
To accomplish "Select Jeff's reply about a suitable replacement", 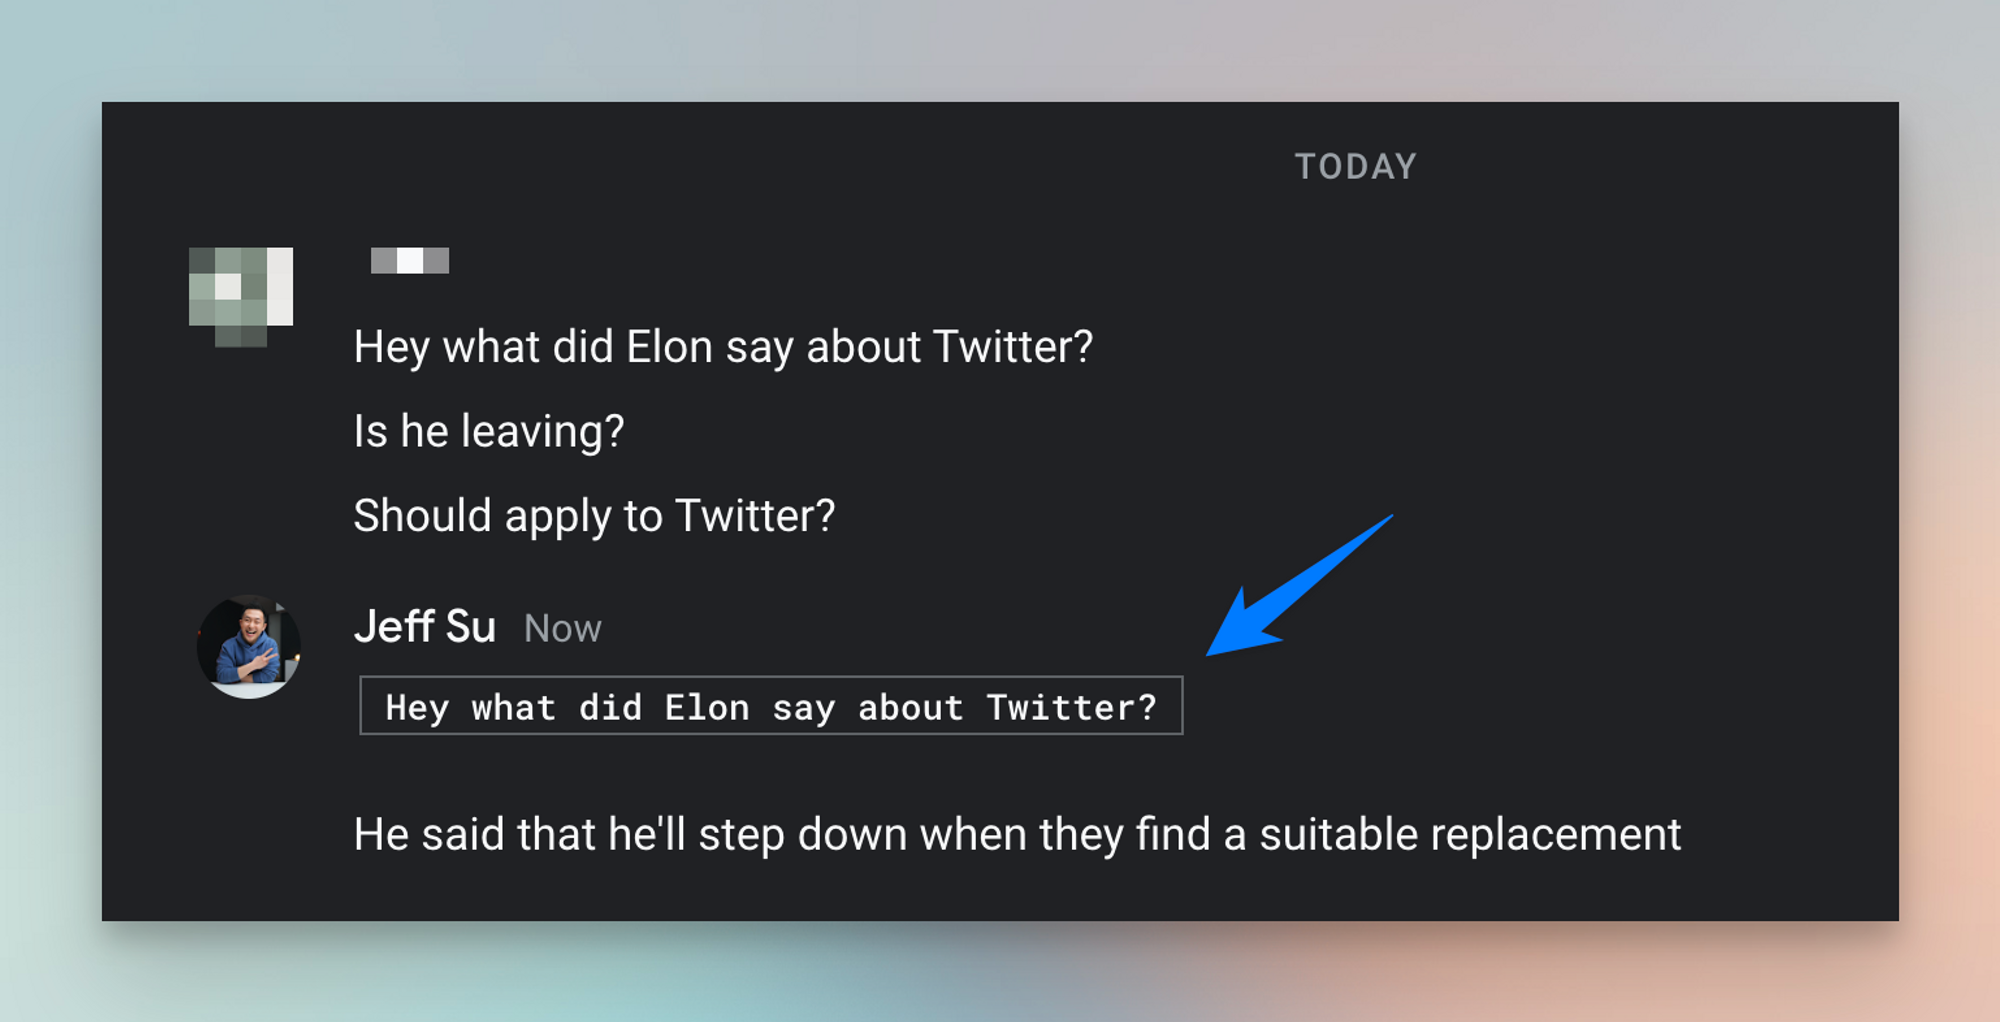I will [1017, 835].
